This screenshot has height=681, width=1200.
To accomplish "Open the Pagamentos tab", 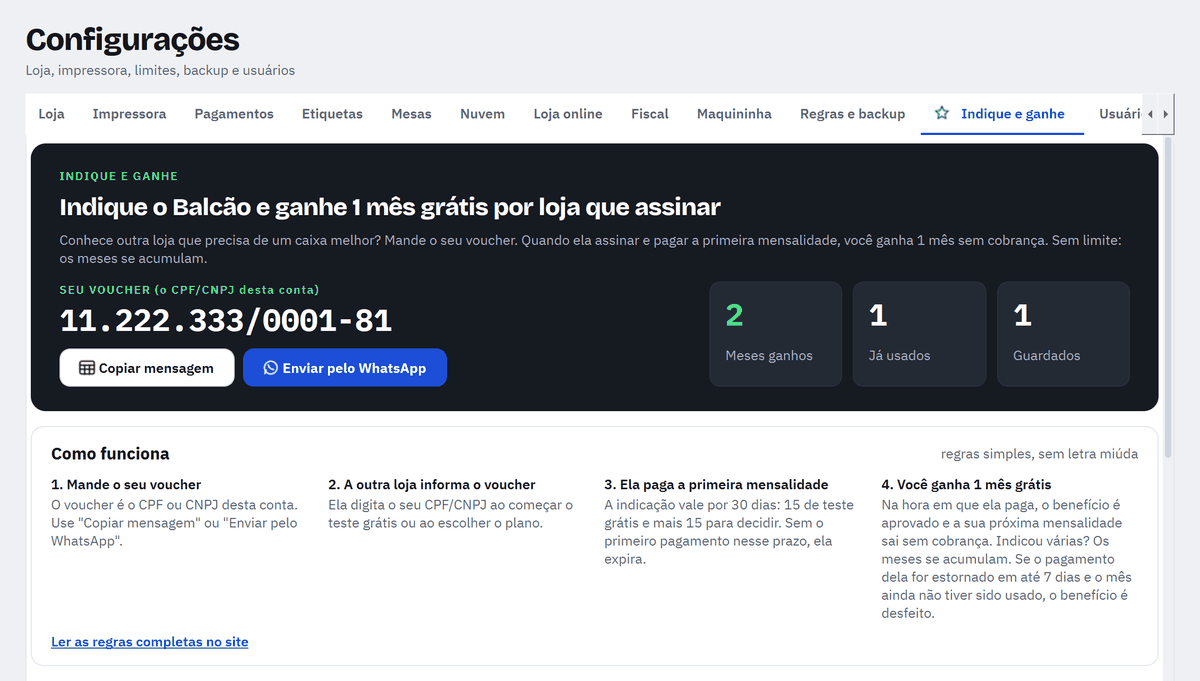I will (x=234, y=114).
